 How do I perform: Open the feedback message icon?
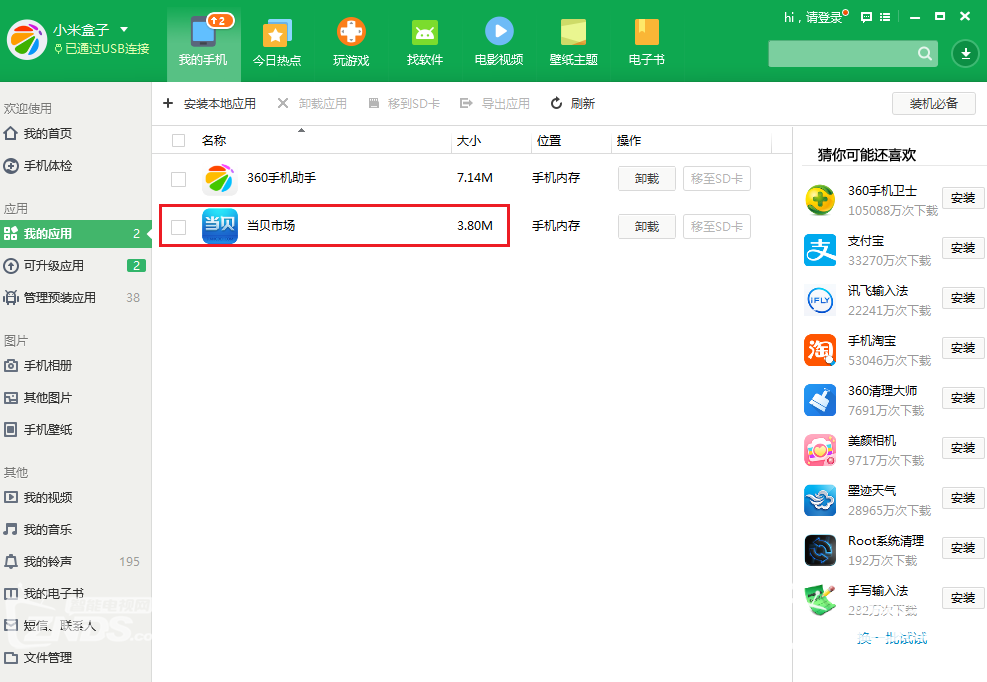coord(866,18)
